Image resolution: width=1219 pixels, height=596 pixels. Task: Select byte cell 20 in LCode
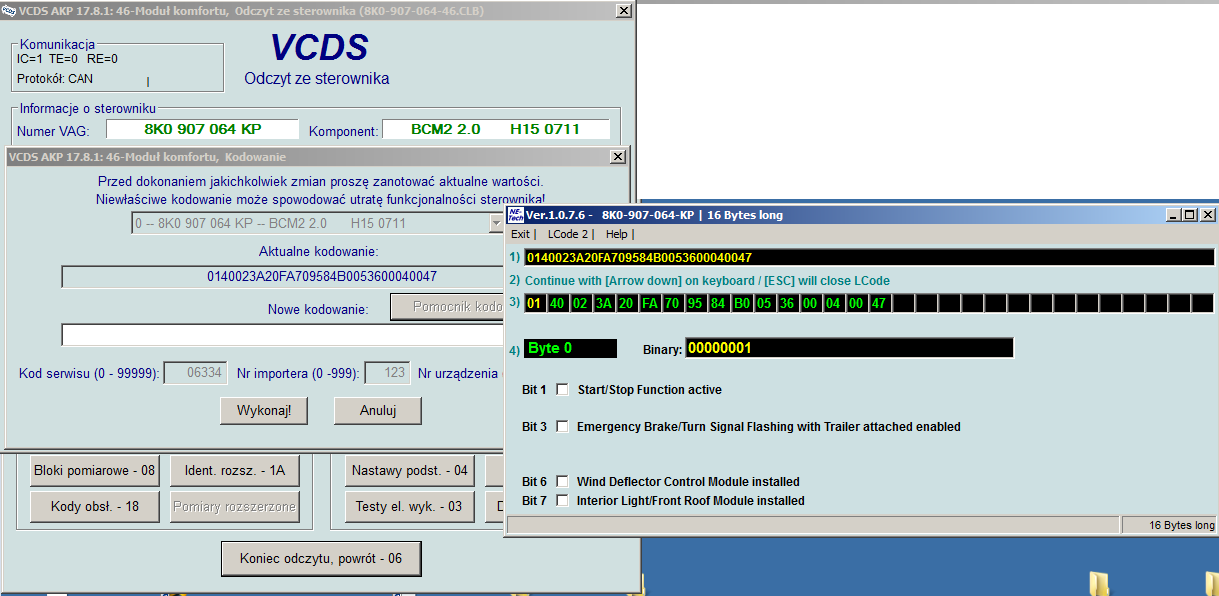click(626, 303)
